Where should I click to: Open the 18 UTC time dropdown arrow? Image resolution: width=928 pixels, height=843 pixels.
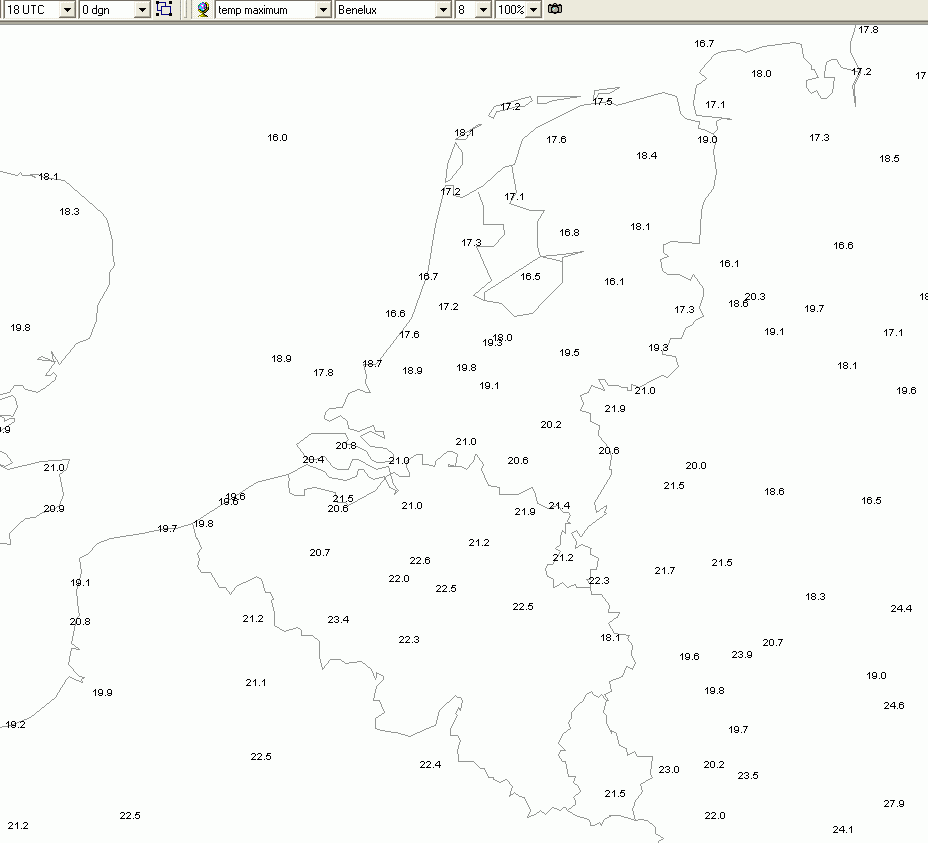click(67, 10)
